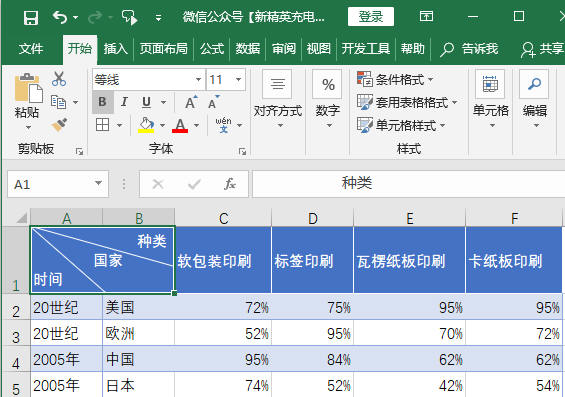The image size is (565, 397).
Task: Apply cell borders icon
Action: tap(102, 125)
